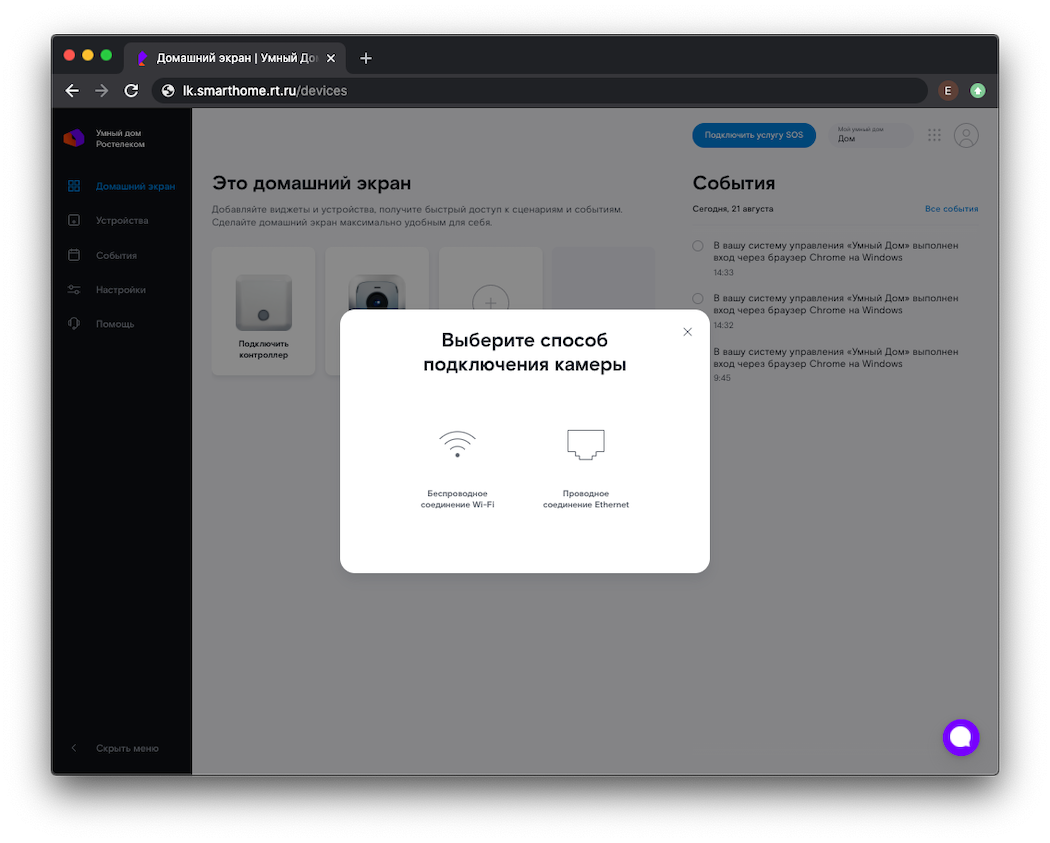Open the purple chat support bubble

tap(960, 737)
